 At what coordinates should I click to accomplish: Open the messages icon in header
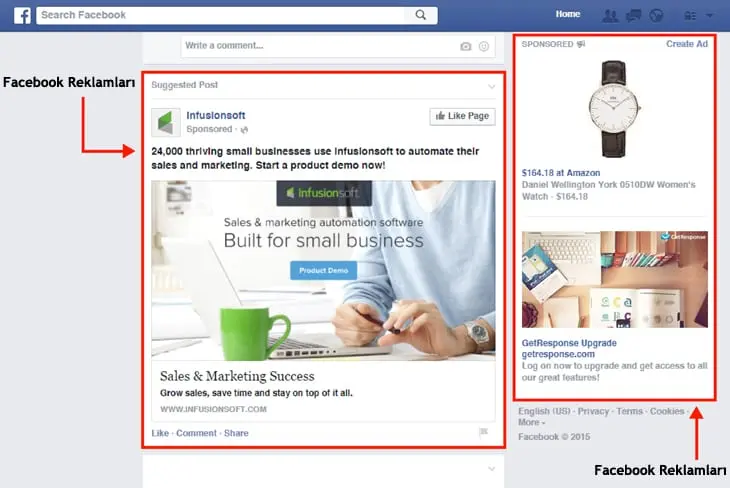[x=634, y=15]
